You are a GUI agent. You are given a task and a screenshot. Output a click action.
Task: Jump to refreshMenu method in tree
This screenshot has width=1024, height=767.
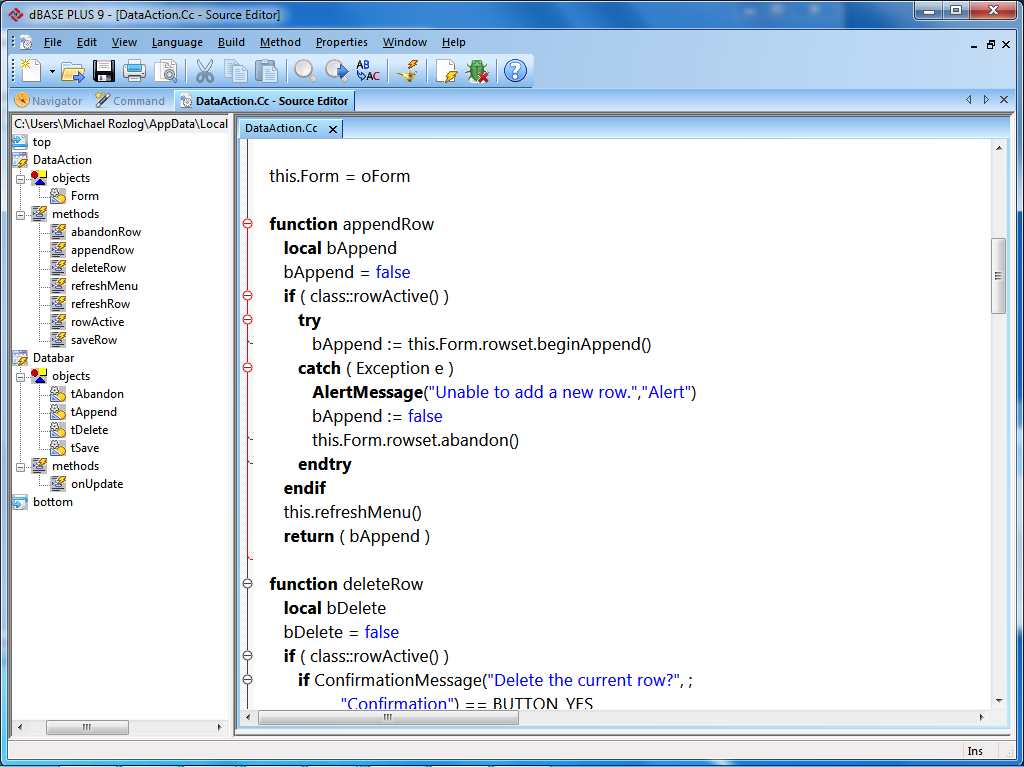coord(104,286)
